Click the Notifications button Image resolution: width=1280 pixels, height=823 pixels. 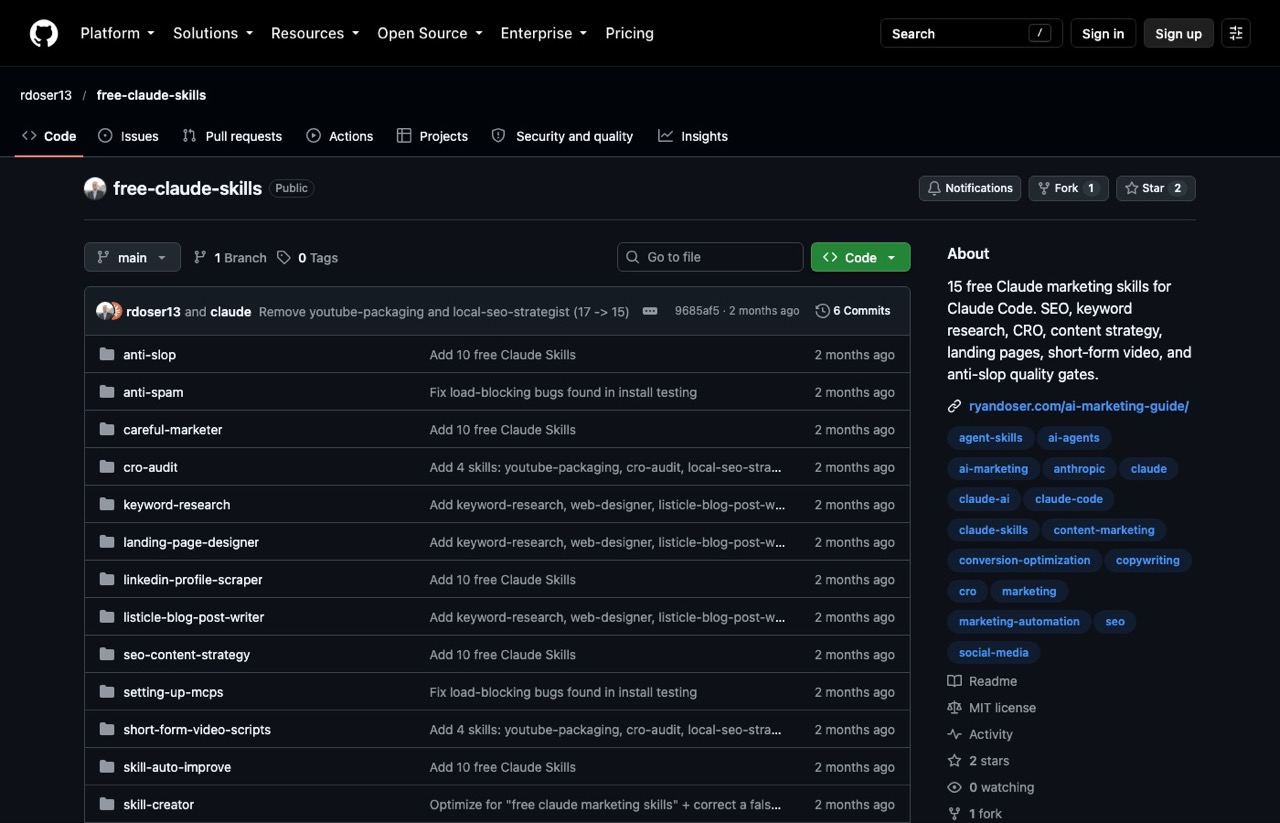(970, 188)
